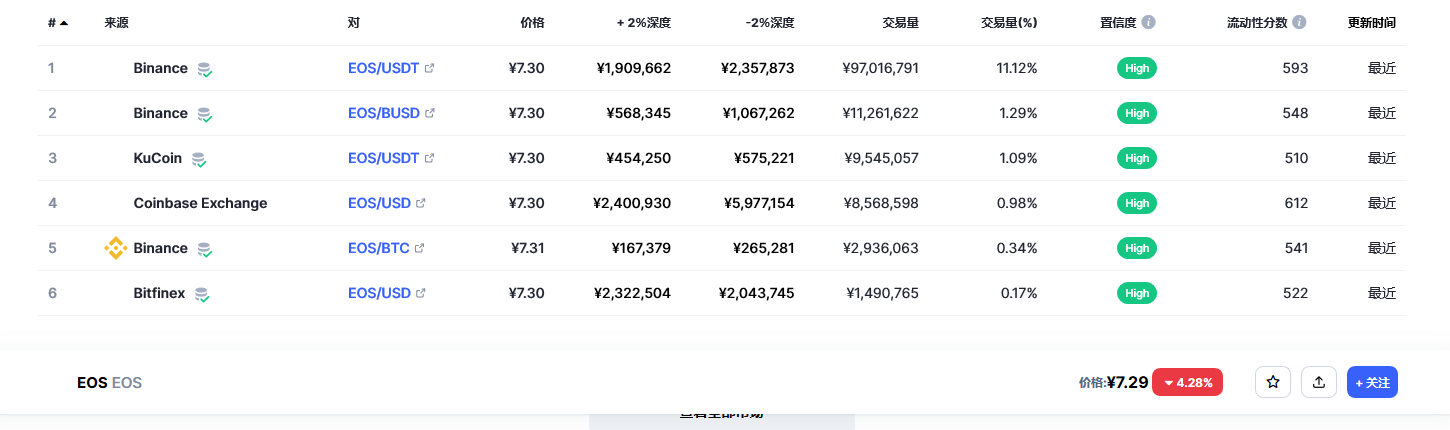Click the +2%深度 column header

pyautogui.click(x=644, y=22)
